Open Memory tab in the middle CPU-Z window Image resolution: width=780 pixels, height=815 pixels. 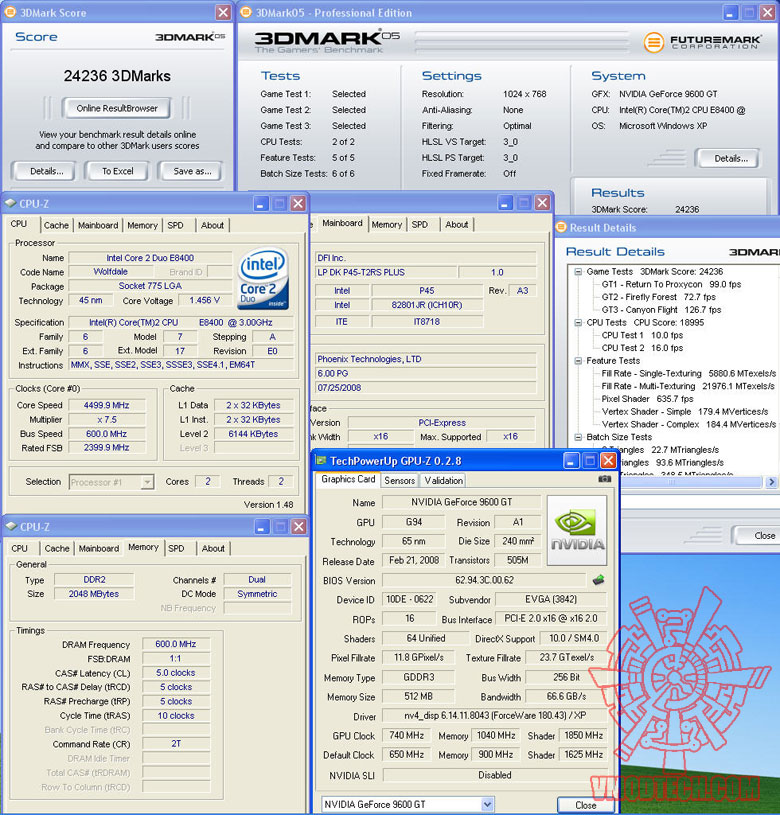tap(387, 225)
